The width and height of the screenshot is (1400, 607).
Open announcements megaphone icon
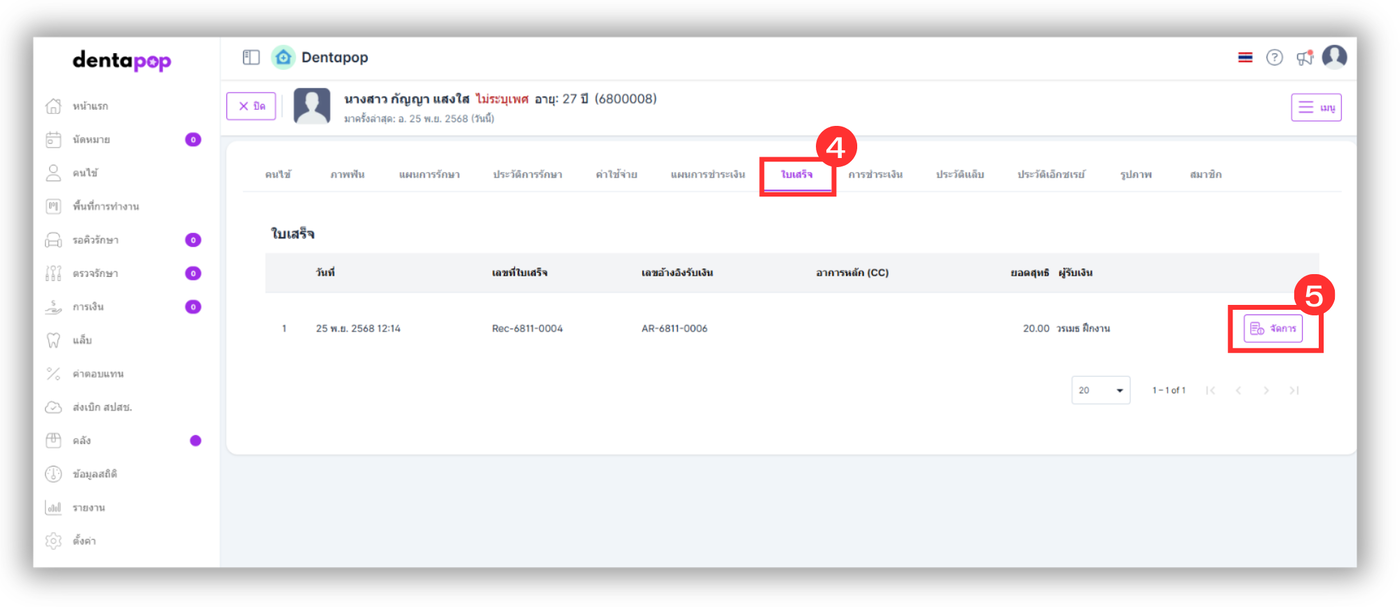[1304, 58]
